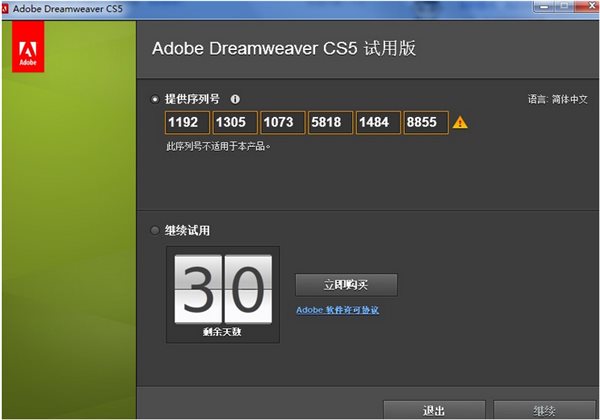600x420 pixels.
Task: Click the serial number info icon
Action: [x=235, y=99]
